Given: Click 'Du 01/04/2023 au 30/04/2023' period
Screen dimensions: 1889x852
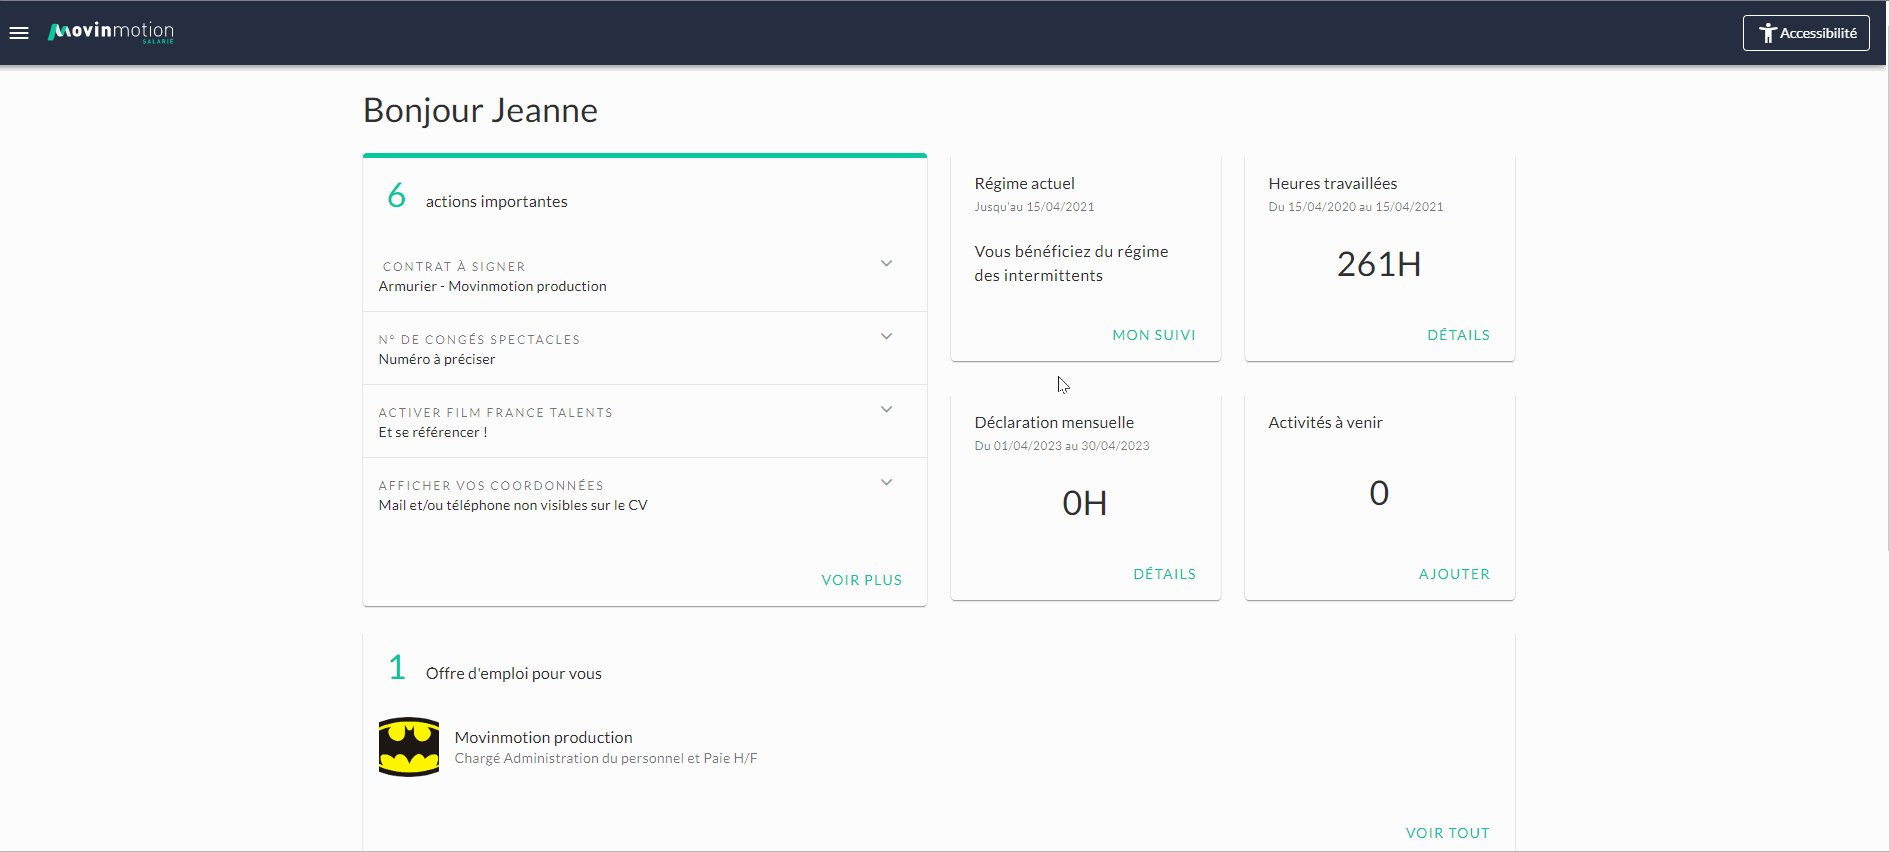Looking at the screenshot, I should pyautogui.click(x=1062, y=446).
